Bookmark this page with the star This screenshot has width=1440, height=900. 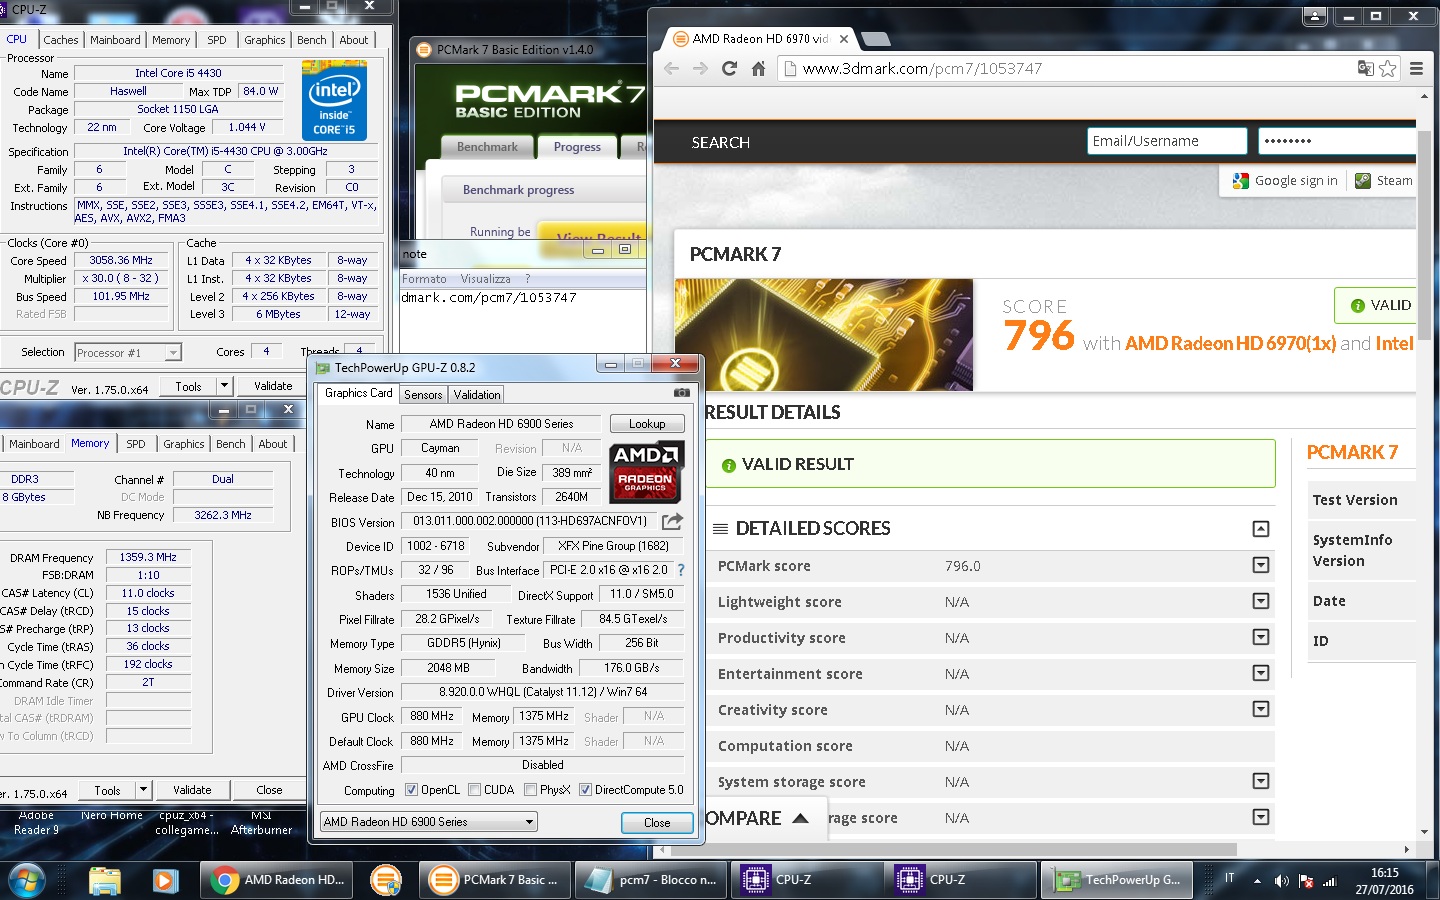coord(1387,68)
